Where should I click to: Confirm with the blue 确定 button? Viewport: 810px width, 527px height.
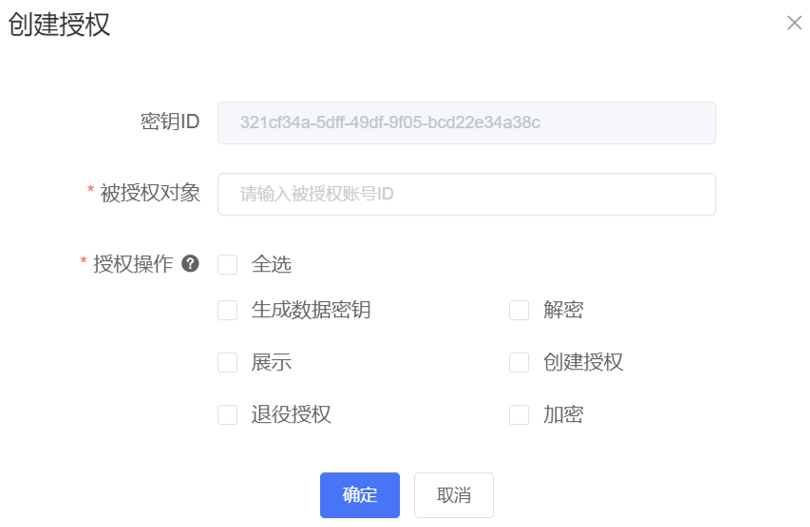[360, 495]
